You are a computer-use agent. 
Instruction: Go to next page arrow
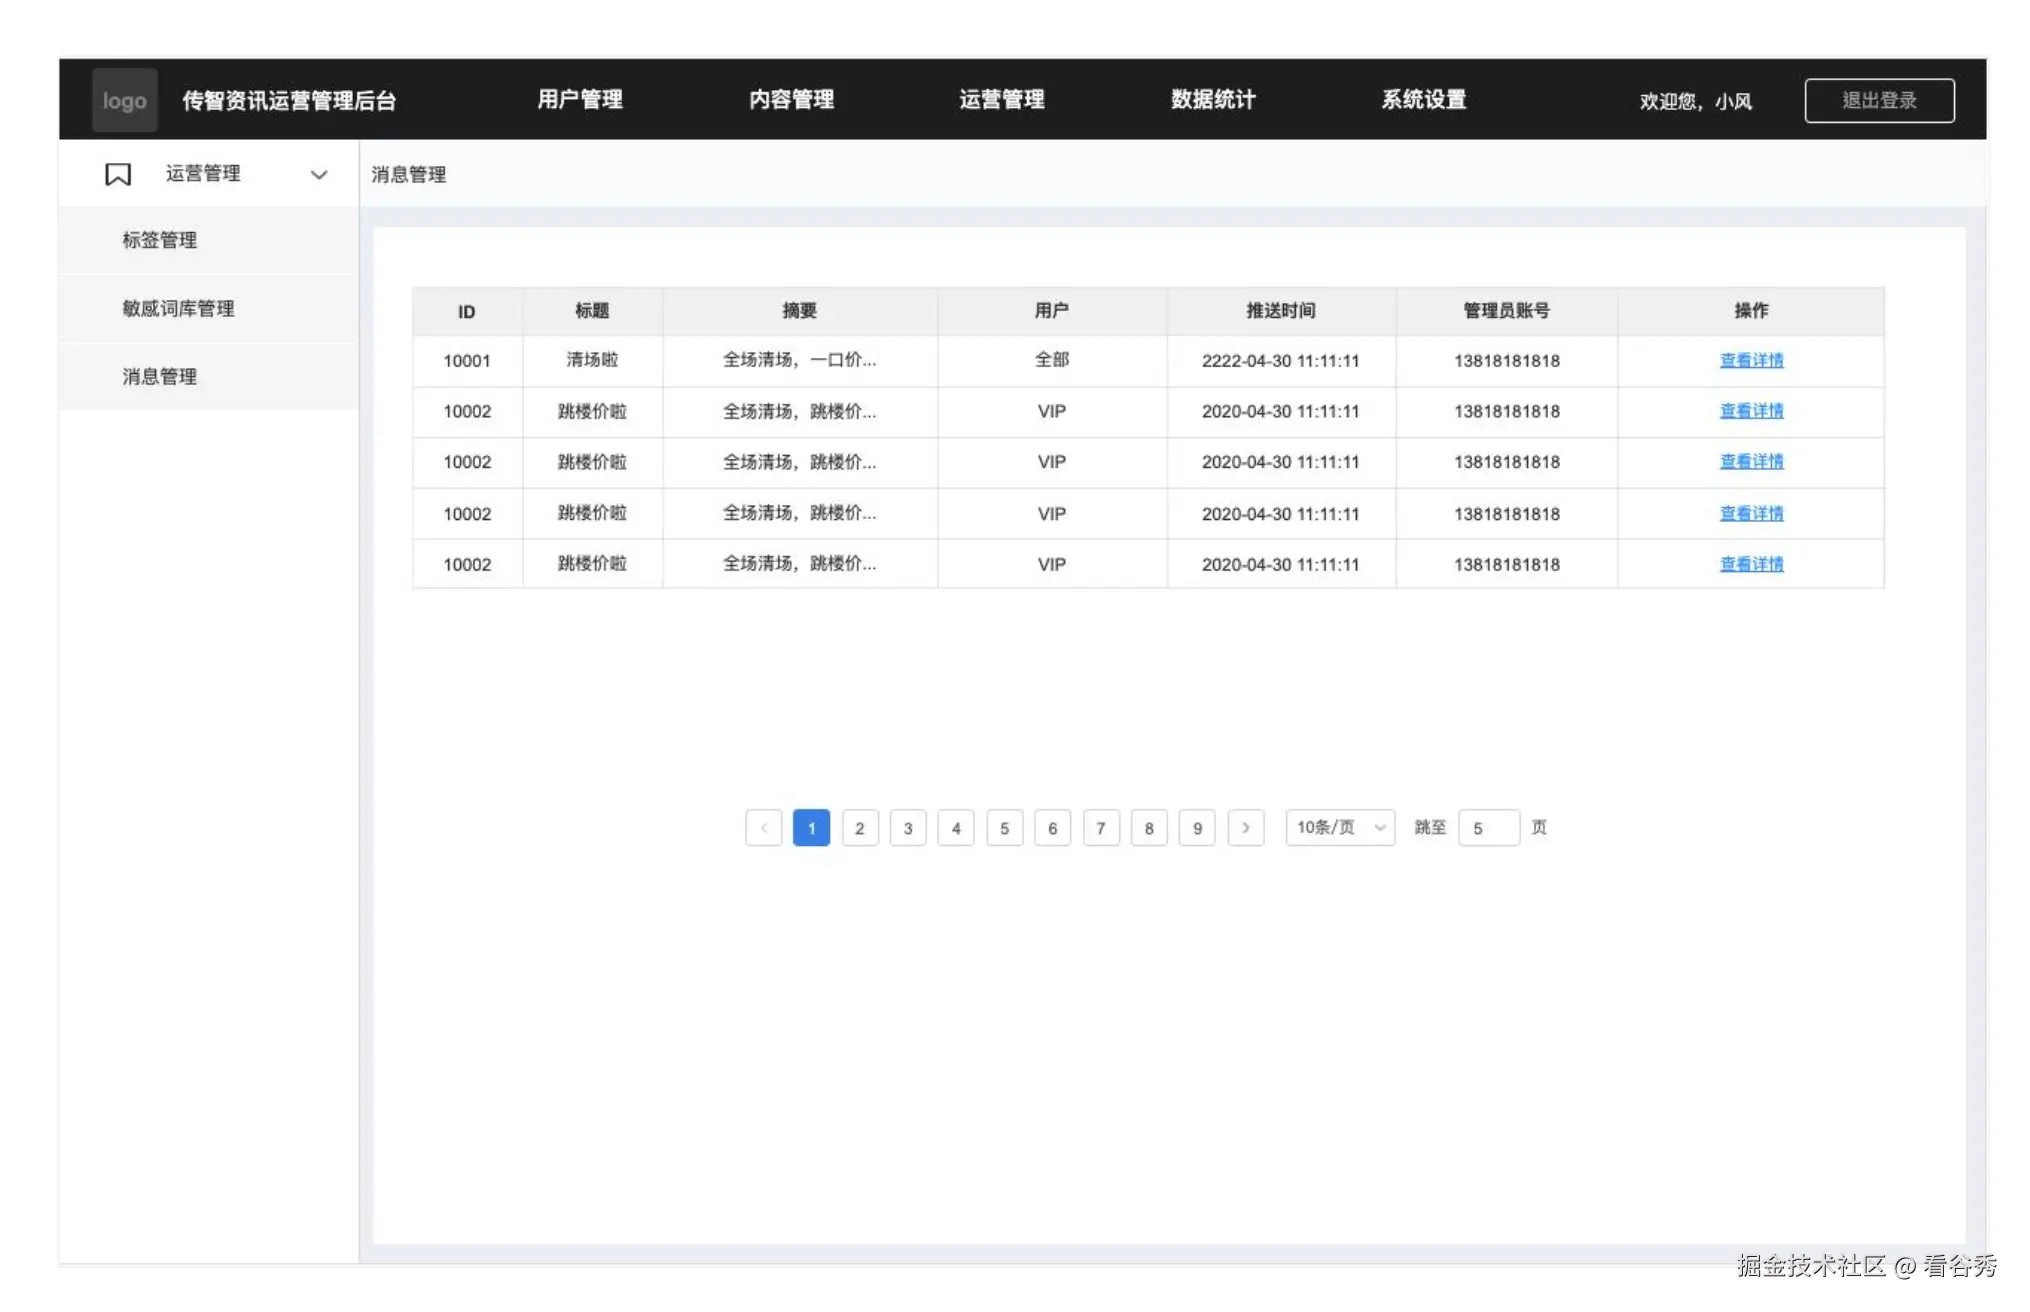(1246, 828)
